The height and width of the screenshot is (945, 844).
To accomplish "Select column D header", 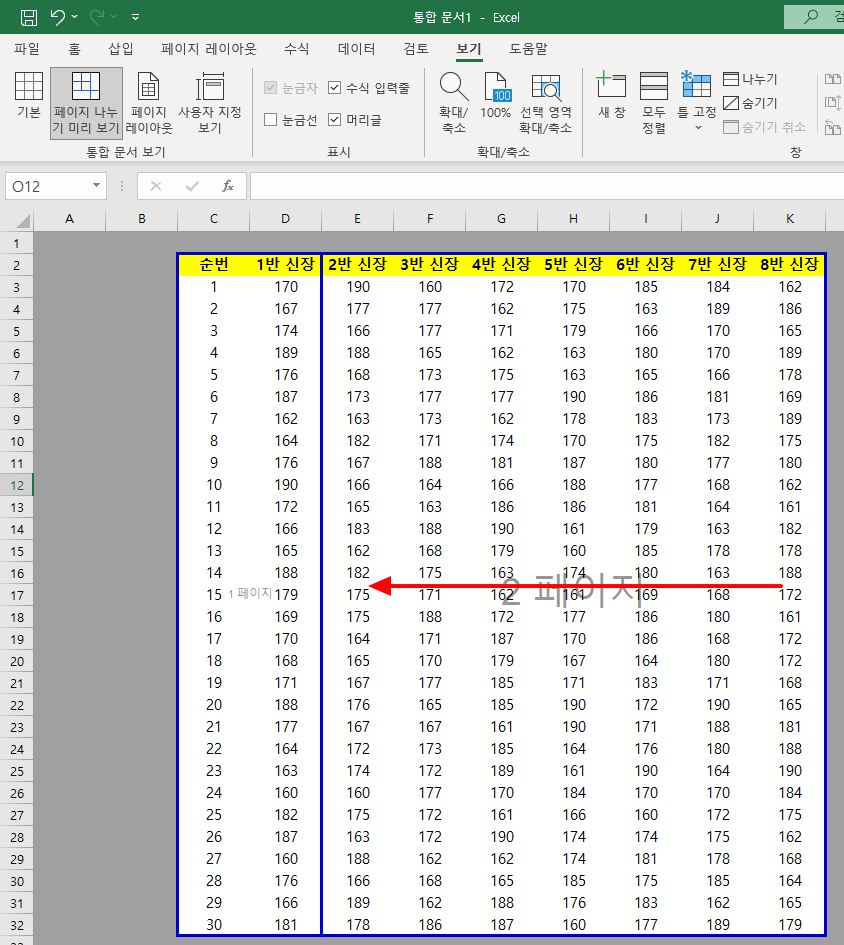I will tap(285, 219).
